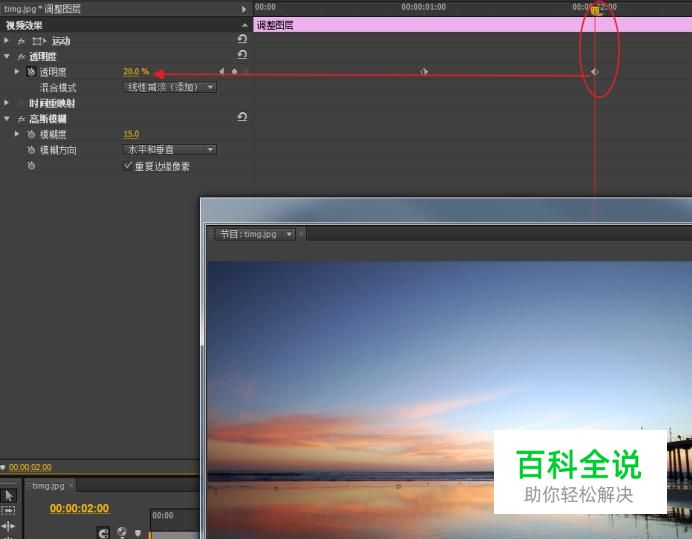Toggle animation stopwatch for 透明度
The image size is (692, 539).
[31, 72]
